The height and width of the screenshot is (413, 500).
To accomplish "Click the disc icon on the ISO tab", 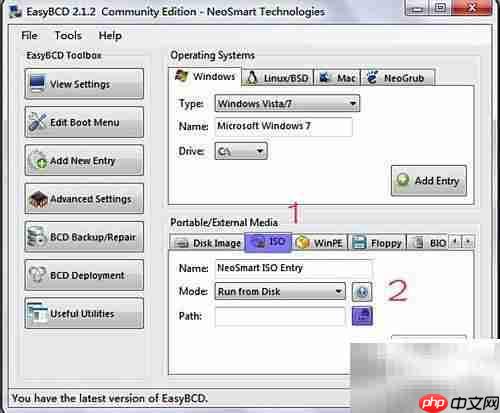I will (x=259, y=242).
